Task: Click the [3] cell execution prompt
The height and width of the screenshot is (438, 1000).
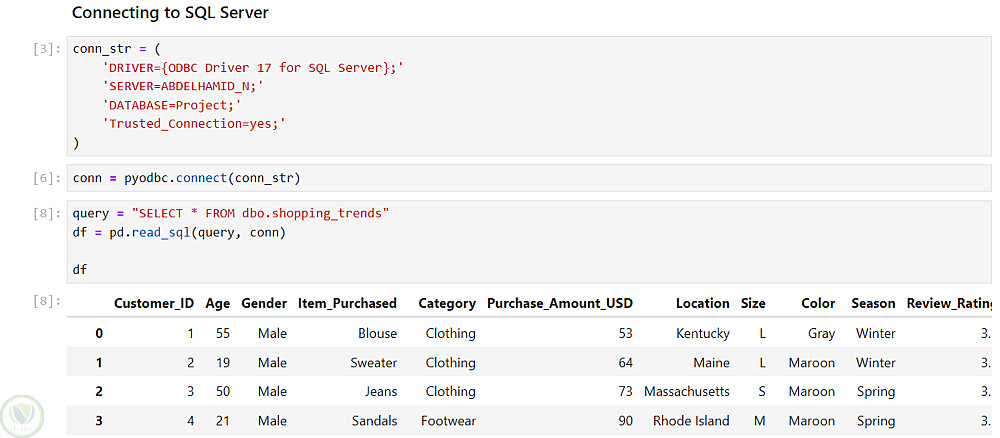Action: point(48,49)
